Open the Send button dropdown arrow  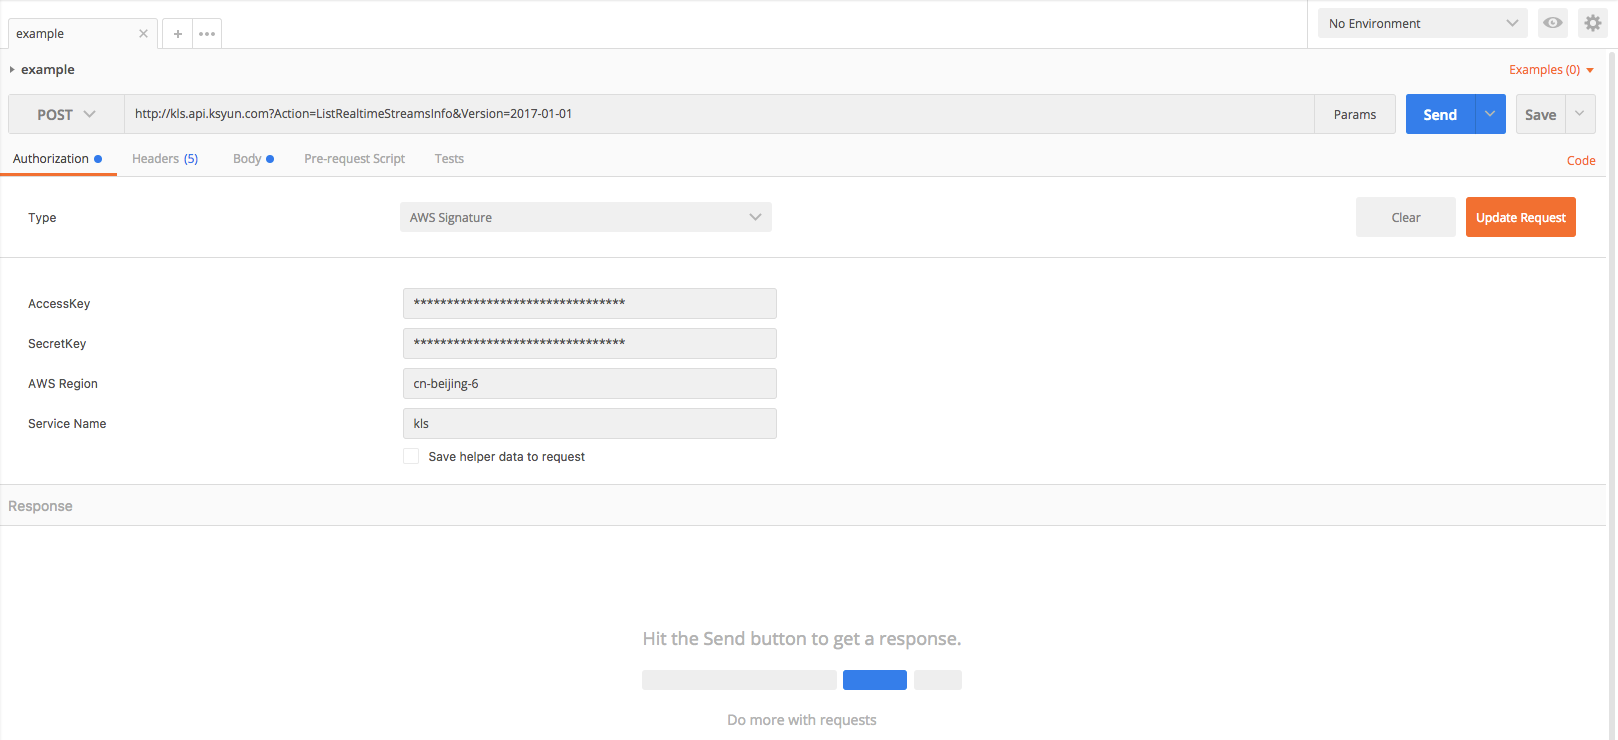pyautogui.click(x=1490, y=114)
